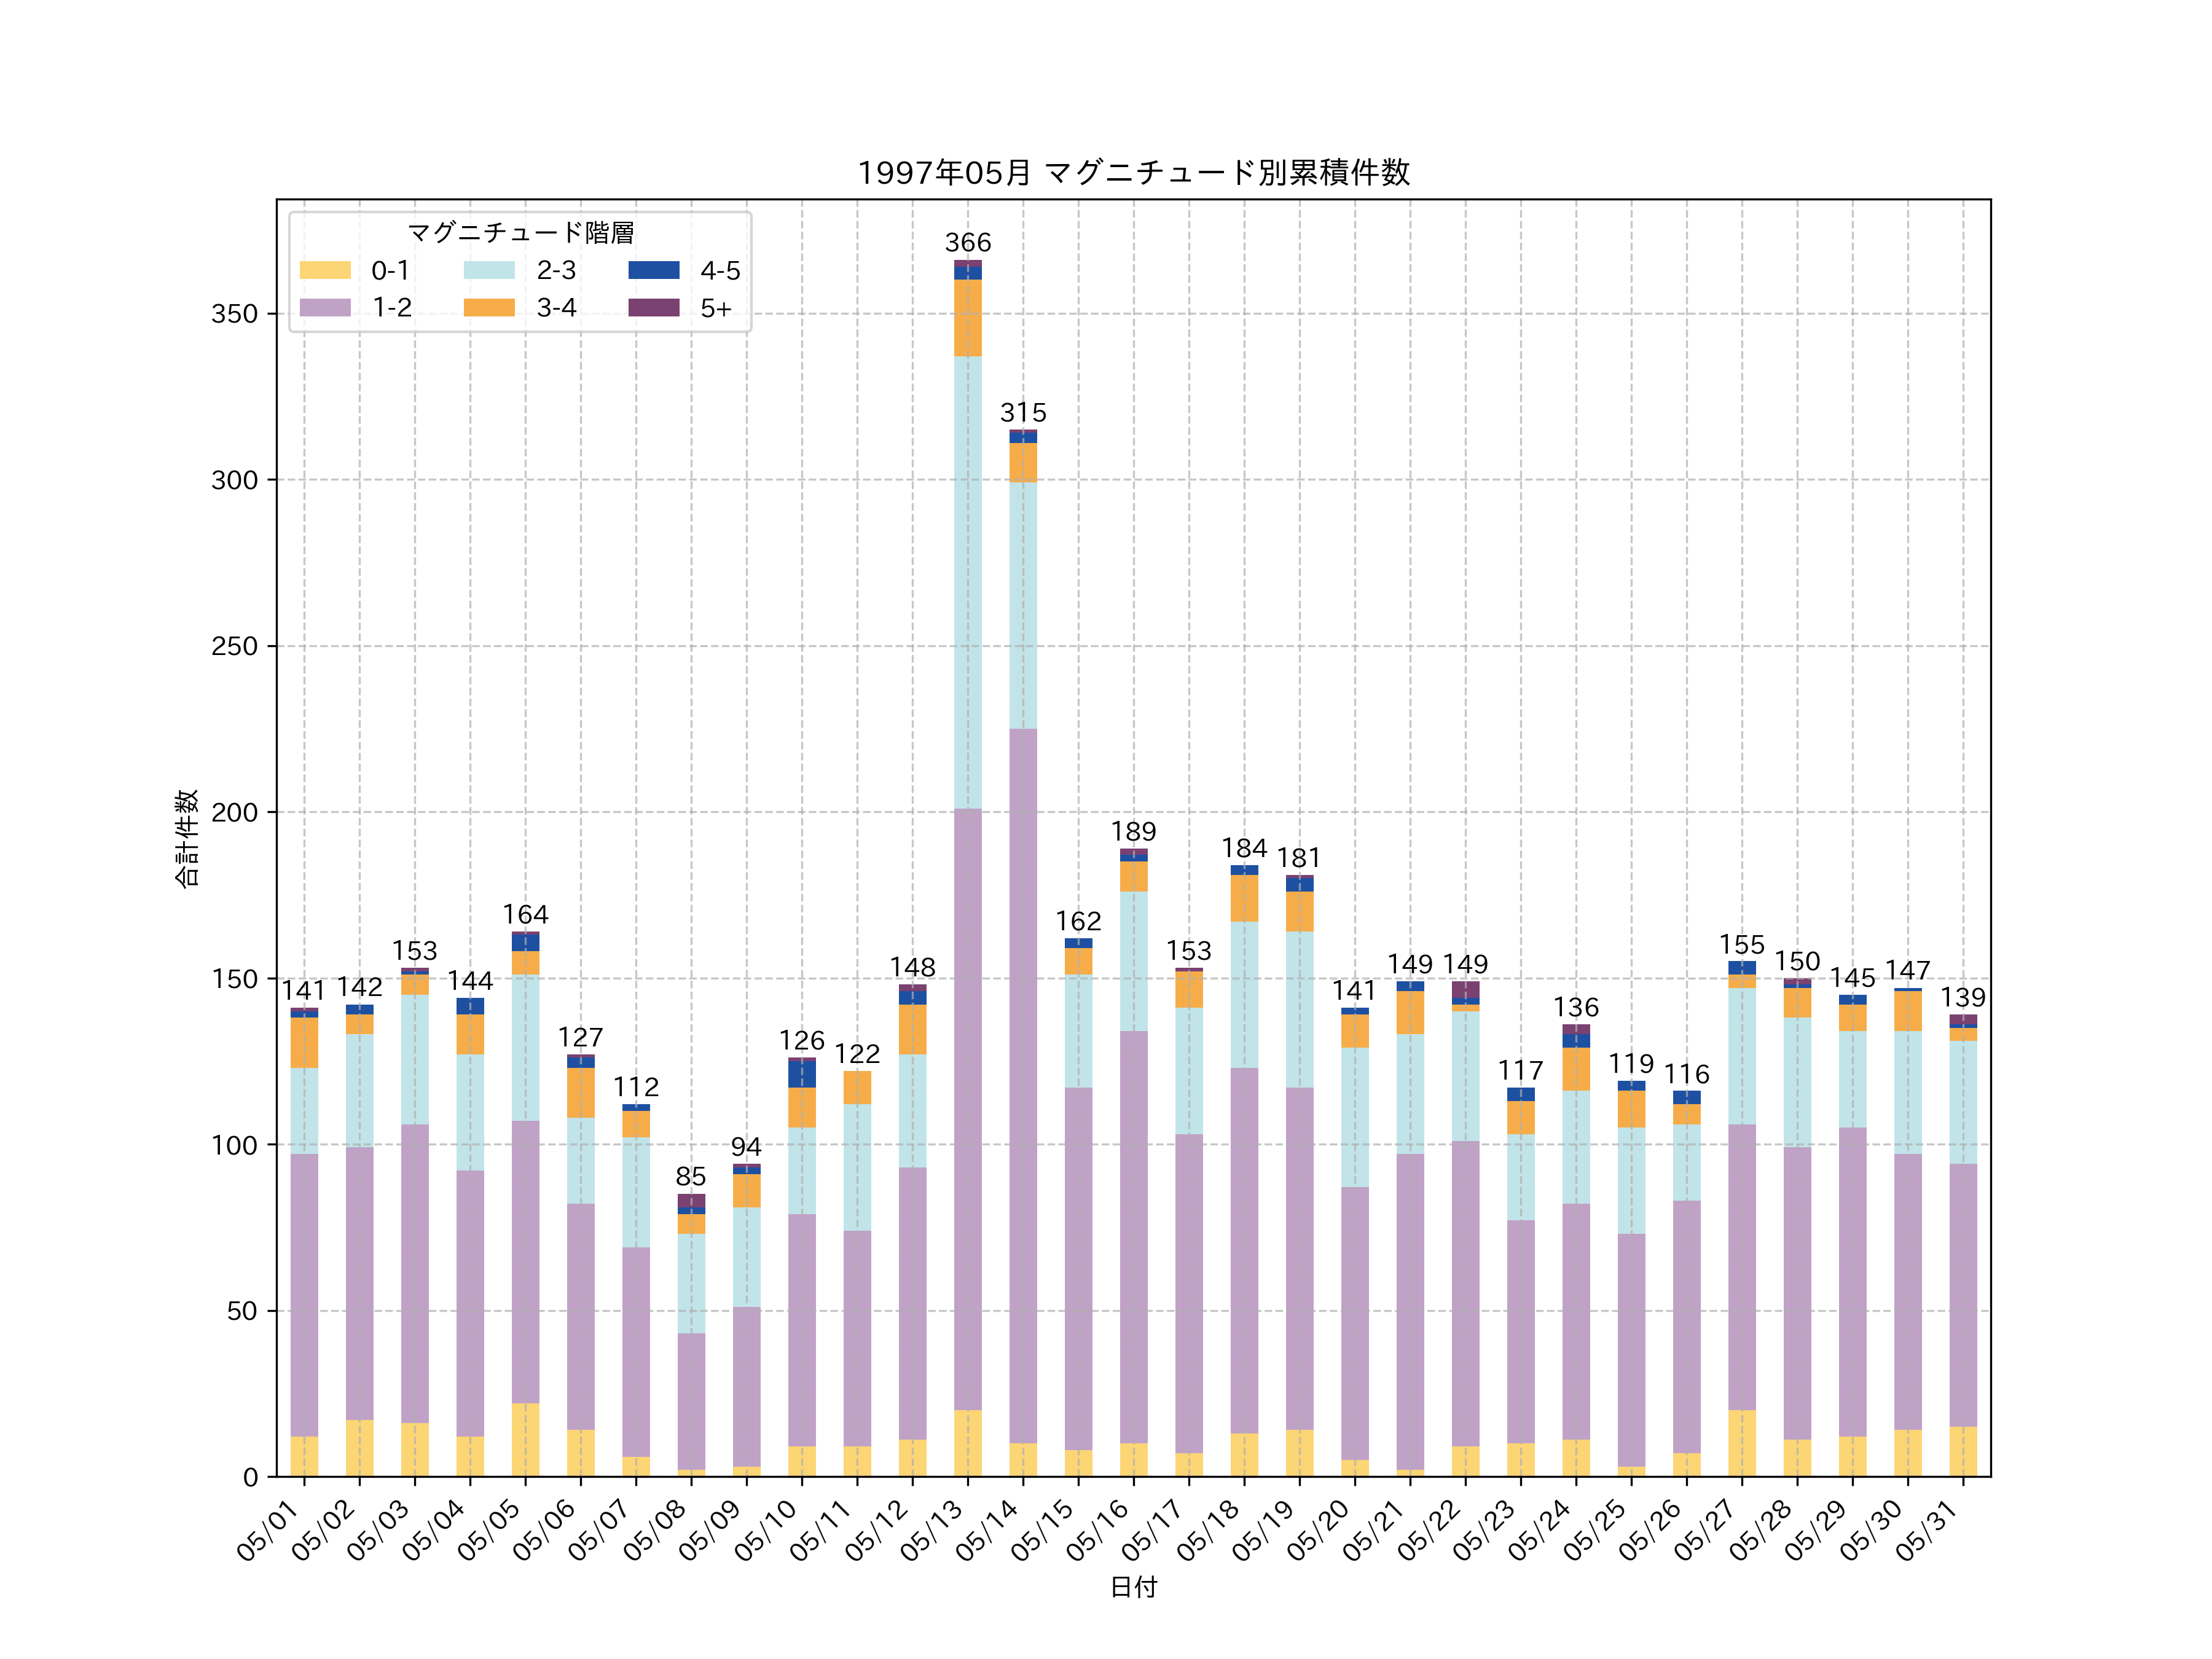
Task: Click the 0-1 legend color swatch
Action: click(325, 270)
